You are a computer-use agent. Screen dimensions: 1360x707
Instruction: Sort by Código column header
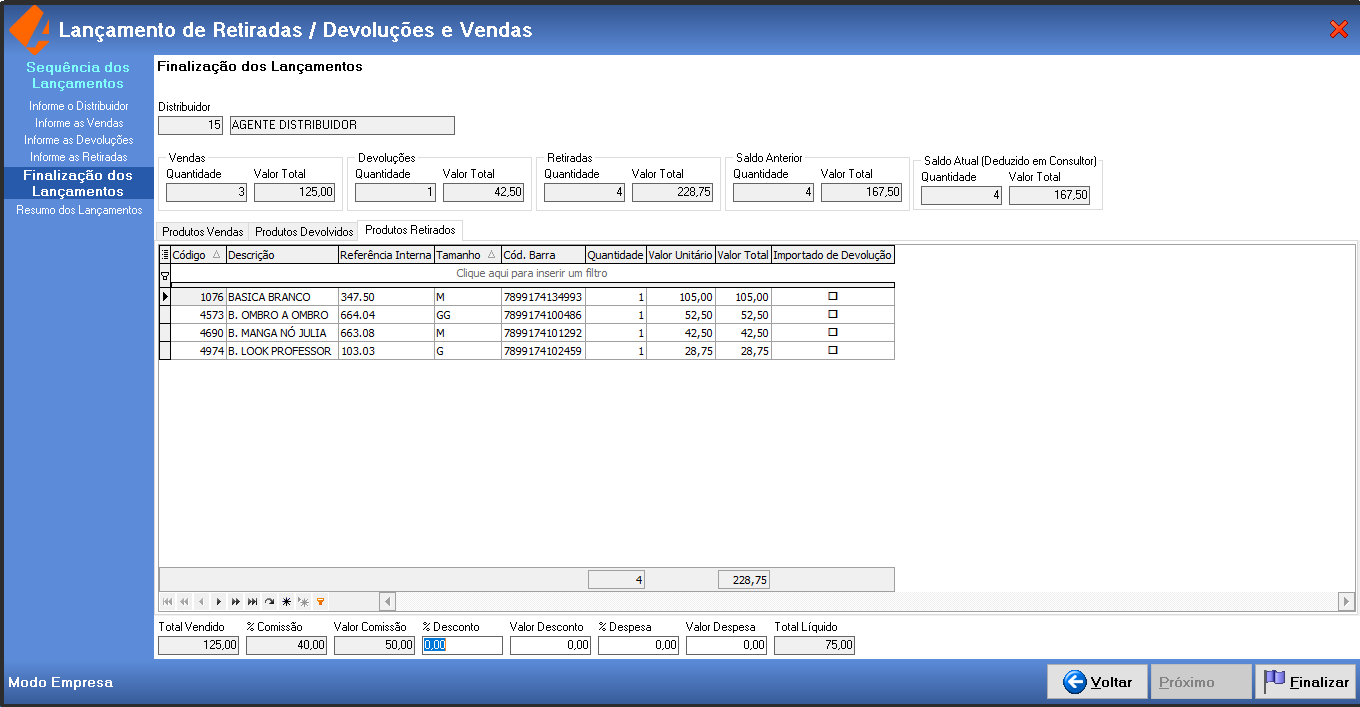tap(198, 255)
